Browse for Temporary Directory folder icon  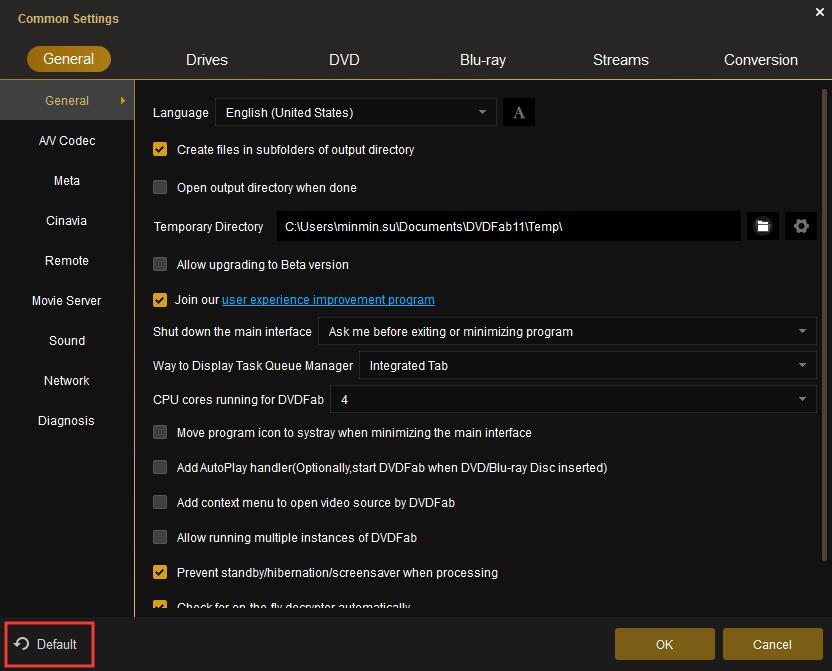pyautogui.click(x=762, y=226)
